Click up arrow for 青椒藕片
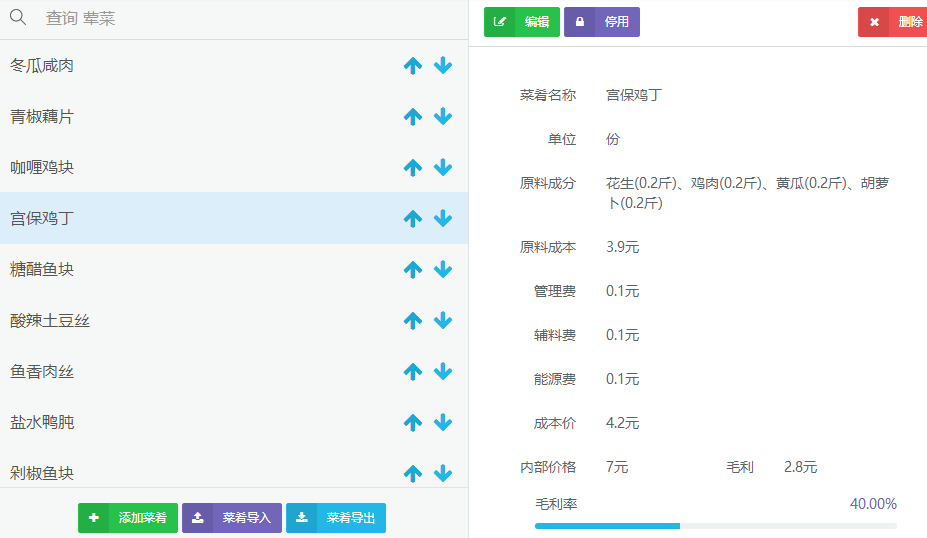The image size is (927, 538). click(x=413, y=117)
